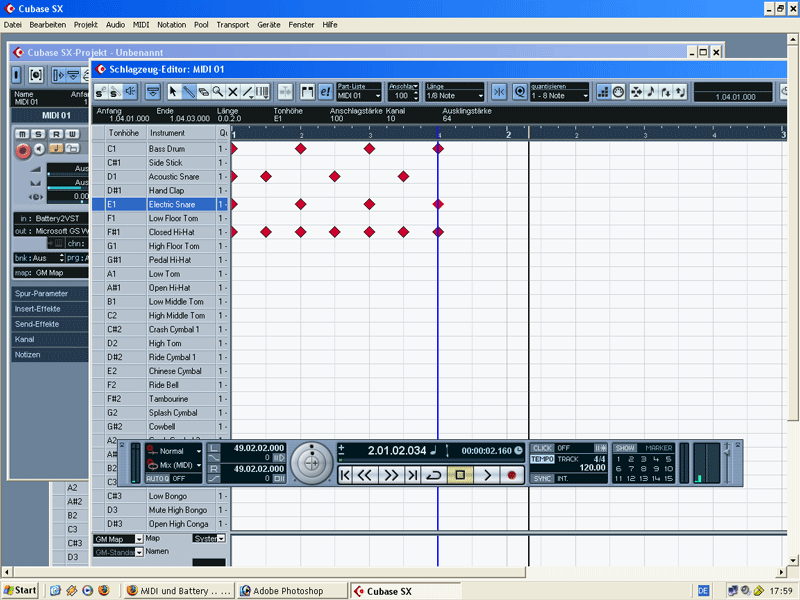
Task: Click transport go to end button
Action: pos(412,475)
